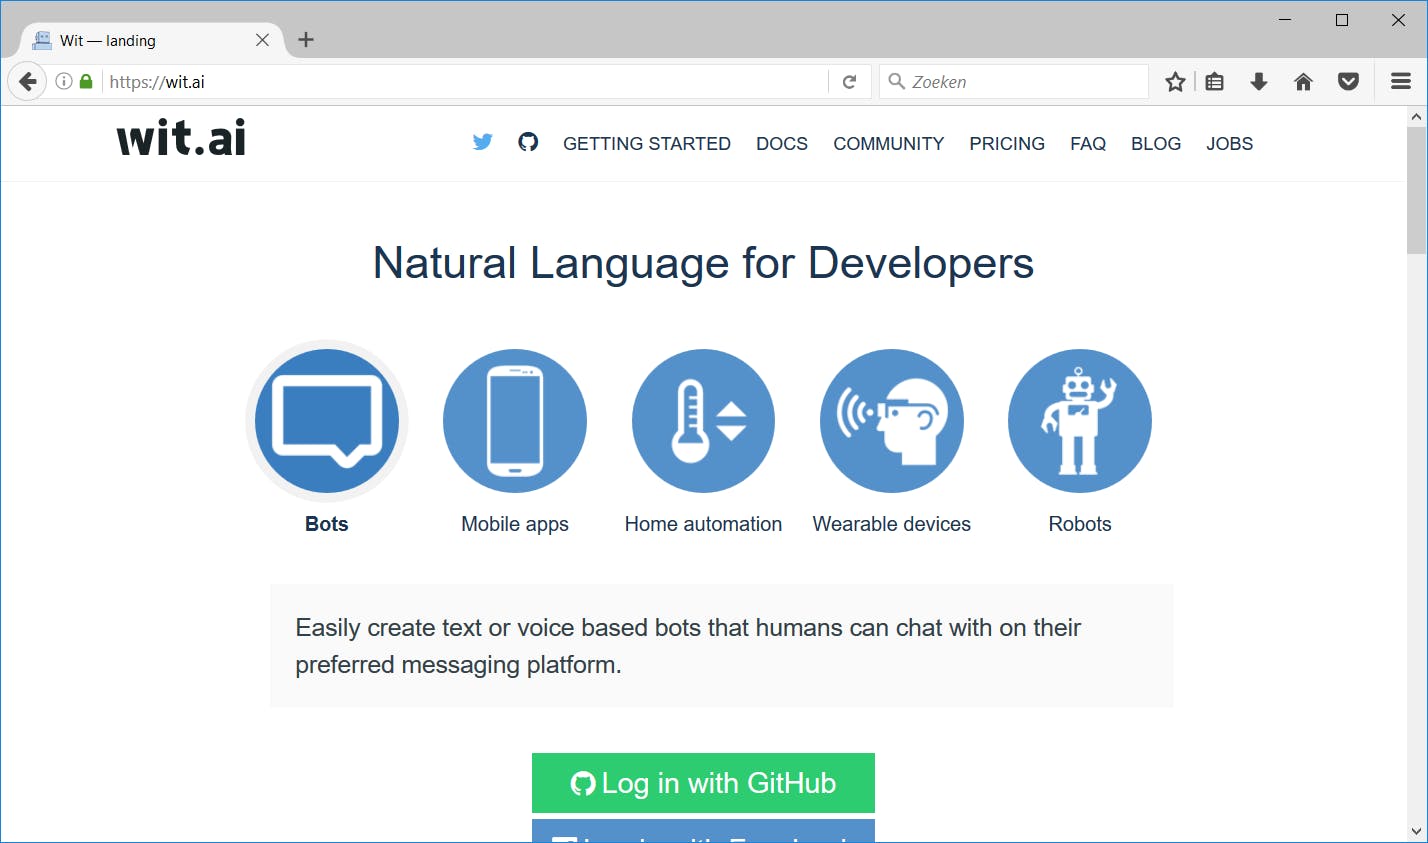Open a new tab with the plus button

click(306, 40)
